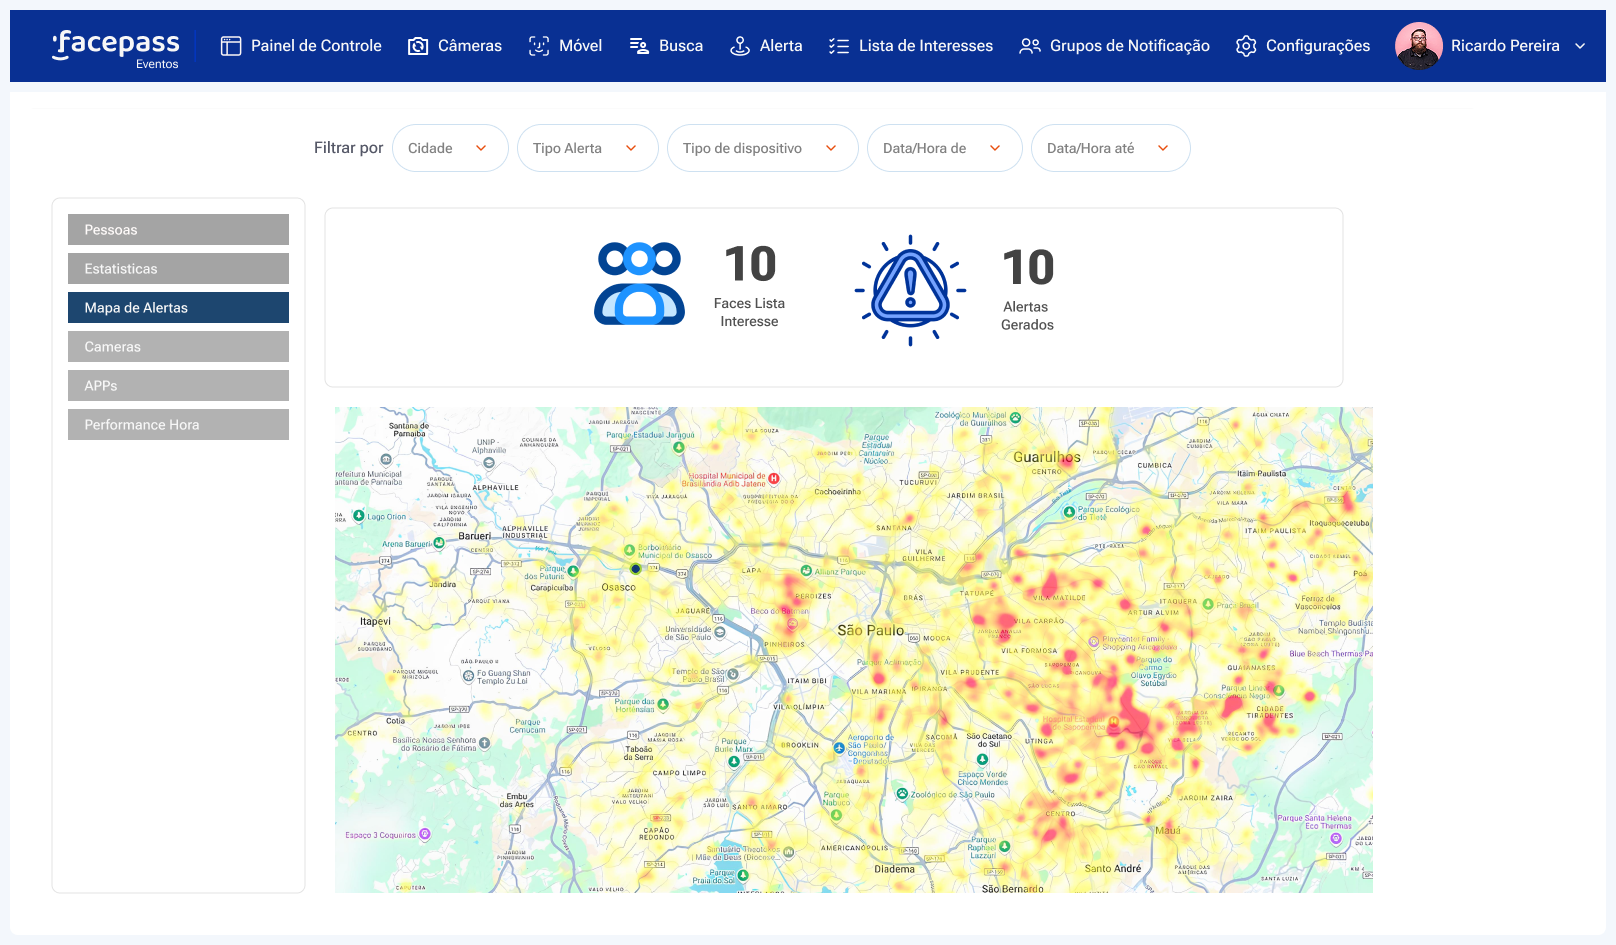Go to the Estatísticas sidebar section

pos(178,269)
